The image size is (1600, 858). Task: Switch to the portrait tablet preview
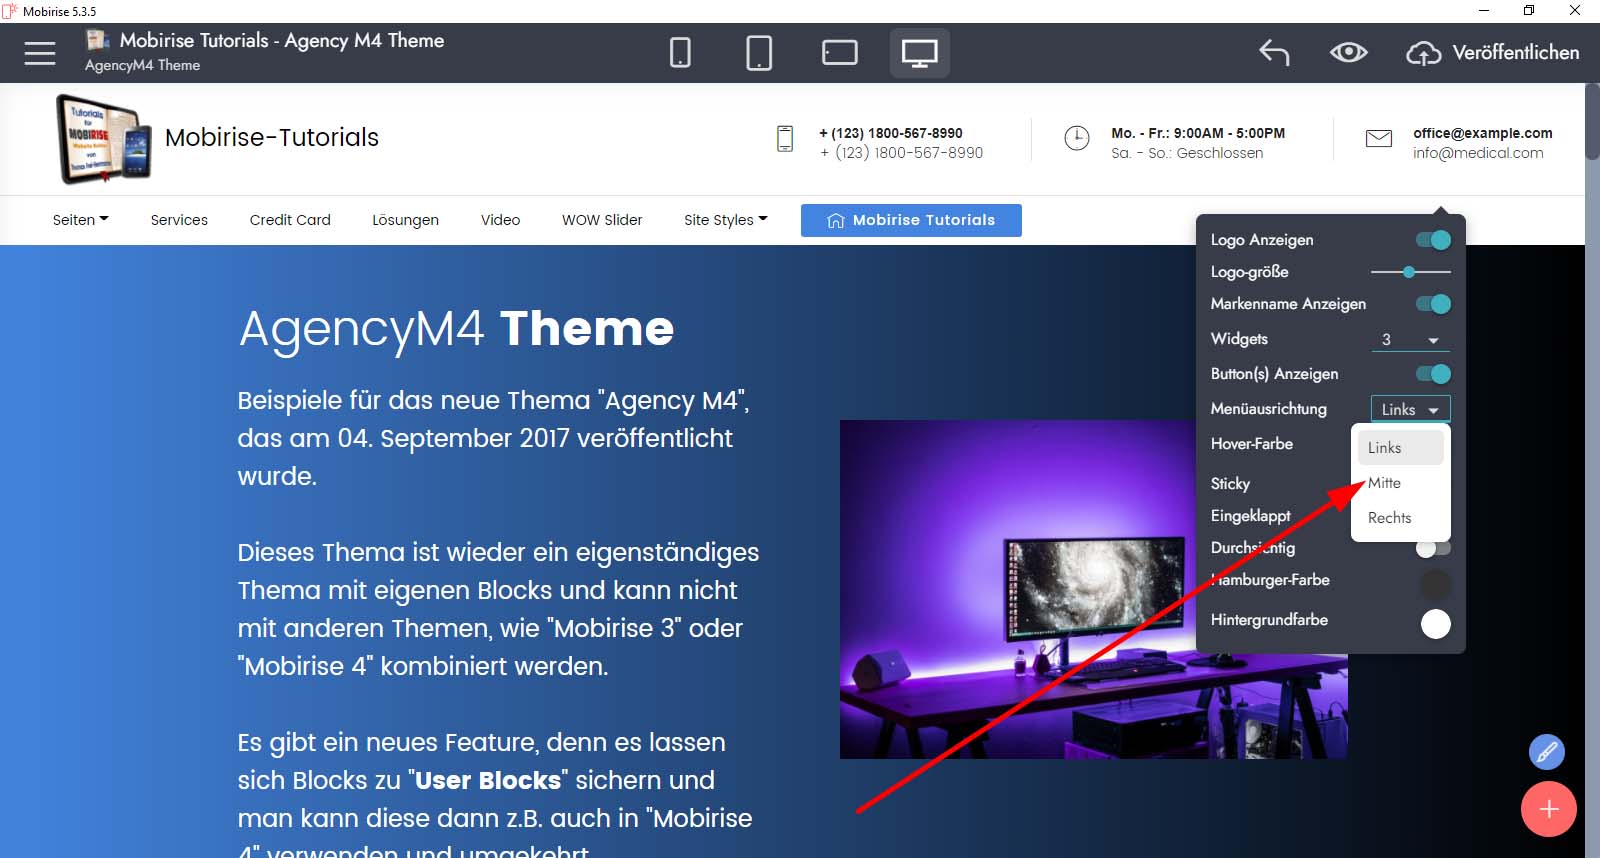click(x=759, y=53)
